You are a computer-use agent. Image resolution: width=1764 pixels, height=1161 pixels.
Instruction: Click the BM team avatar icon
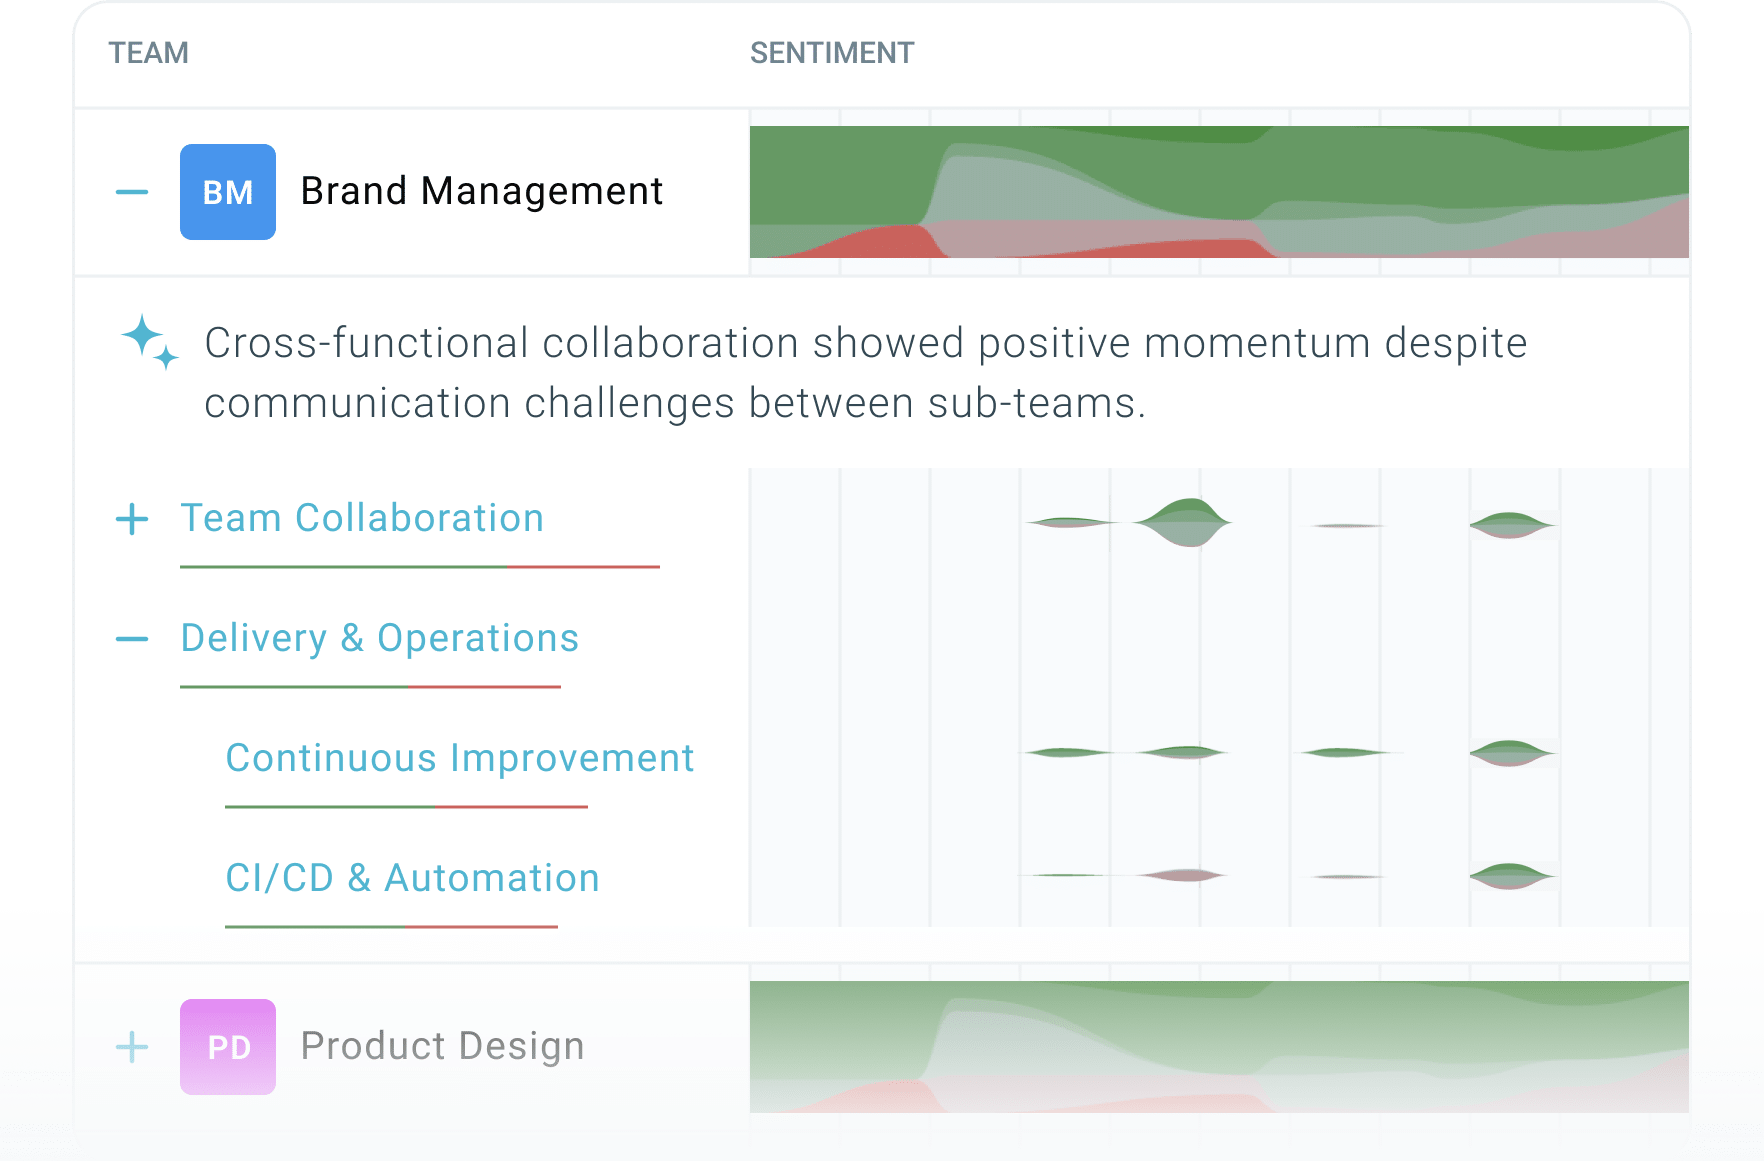228,192
